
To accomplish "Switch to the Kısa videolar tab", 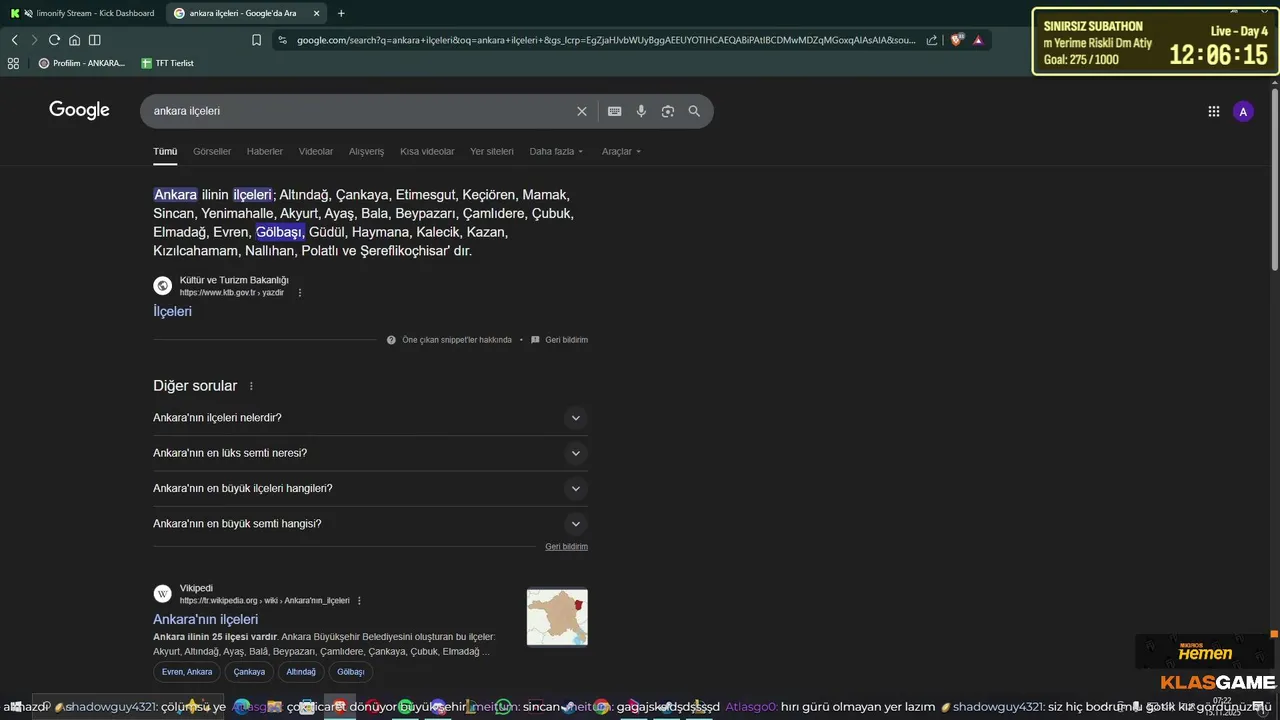I will (x=427, y=152).
